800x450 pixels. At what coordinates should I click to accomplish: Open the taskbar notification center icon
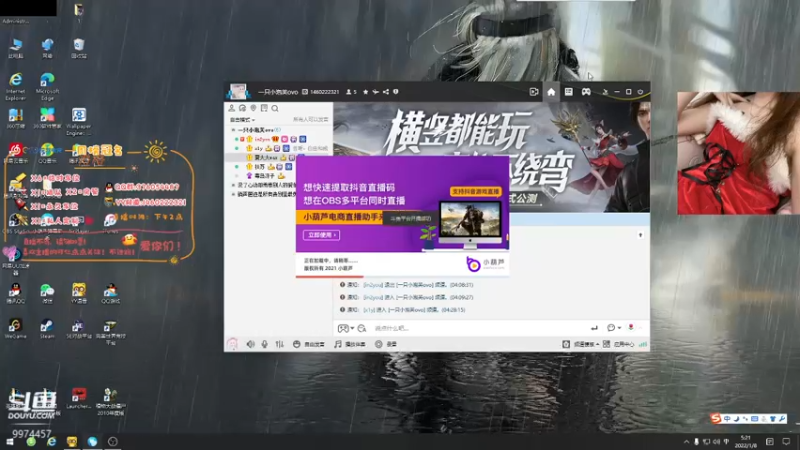786,442
